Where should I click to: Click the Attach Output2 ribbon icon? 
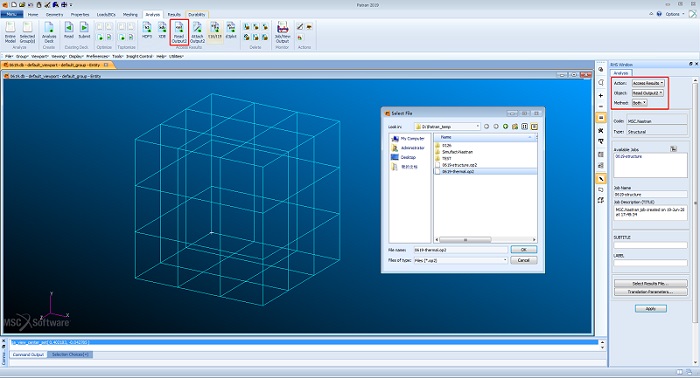tap(197, 32)
